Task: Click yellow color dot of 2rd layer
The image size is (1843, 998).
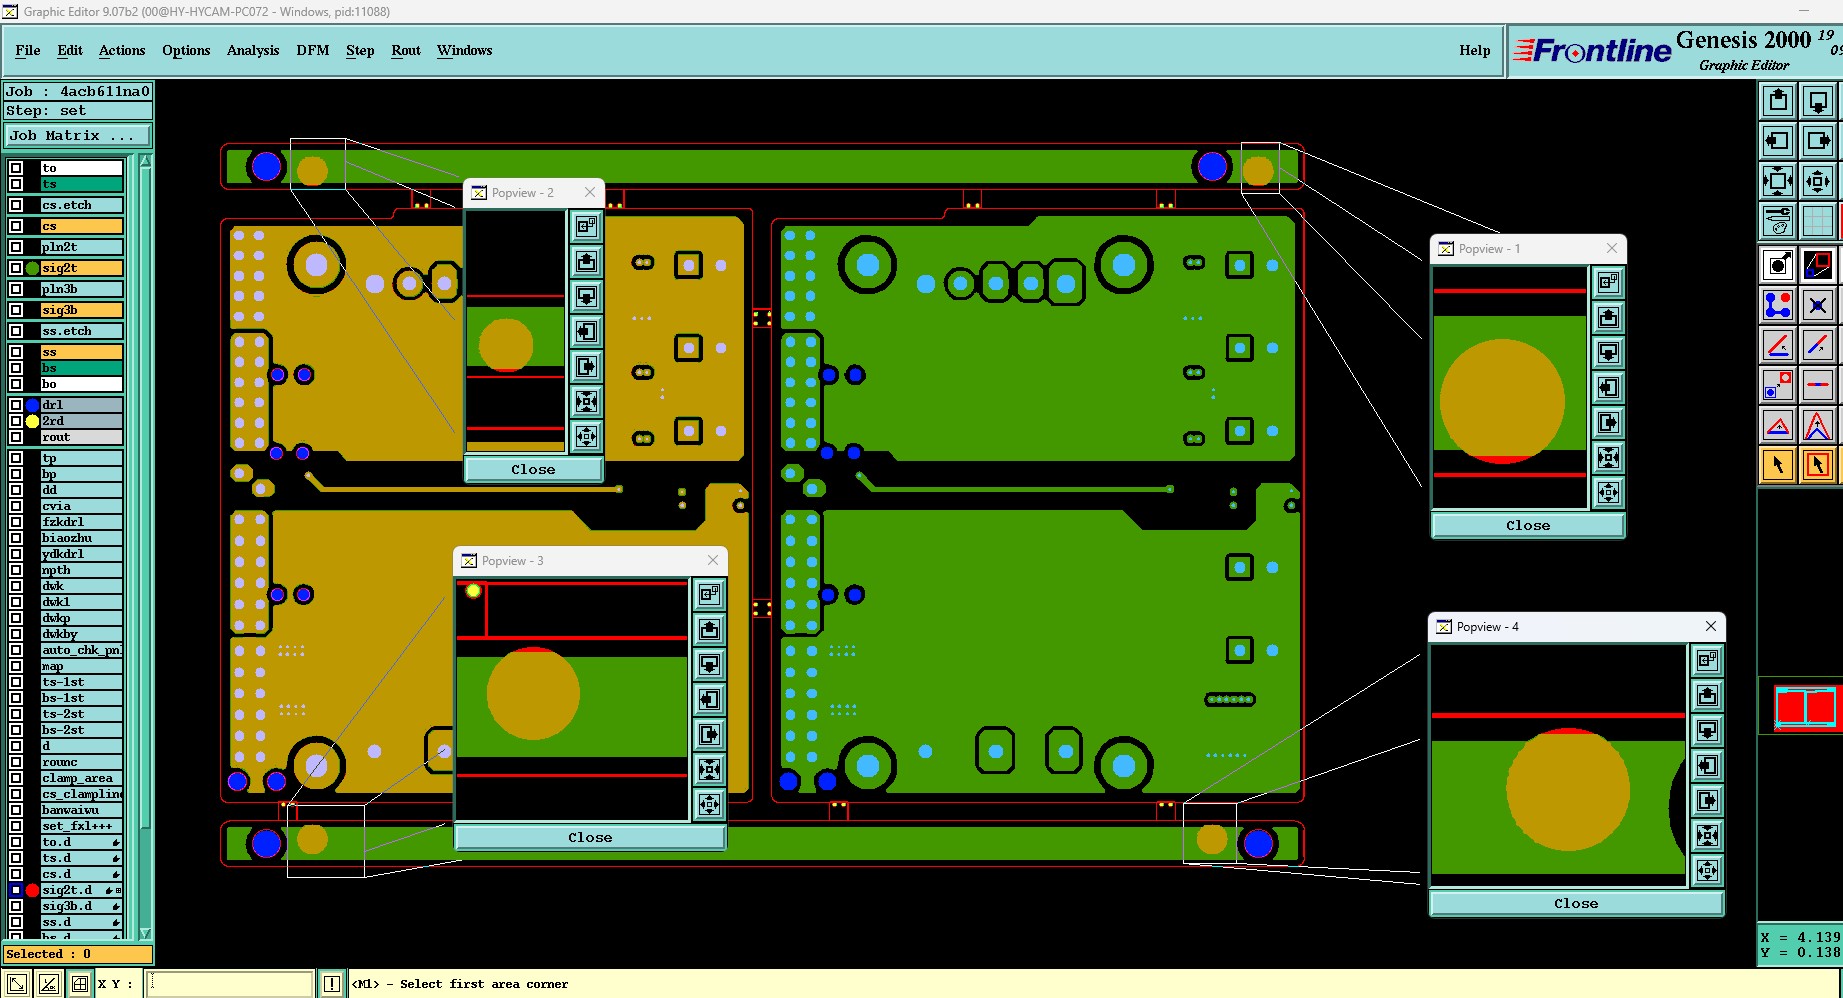Action: click(x=32, y=421)
